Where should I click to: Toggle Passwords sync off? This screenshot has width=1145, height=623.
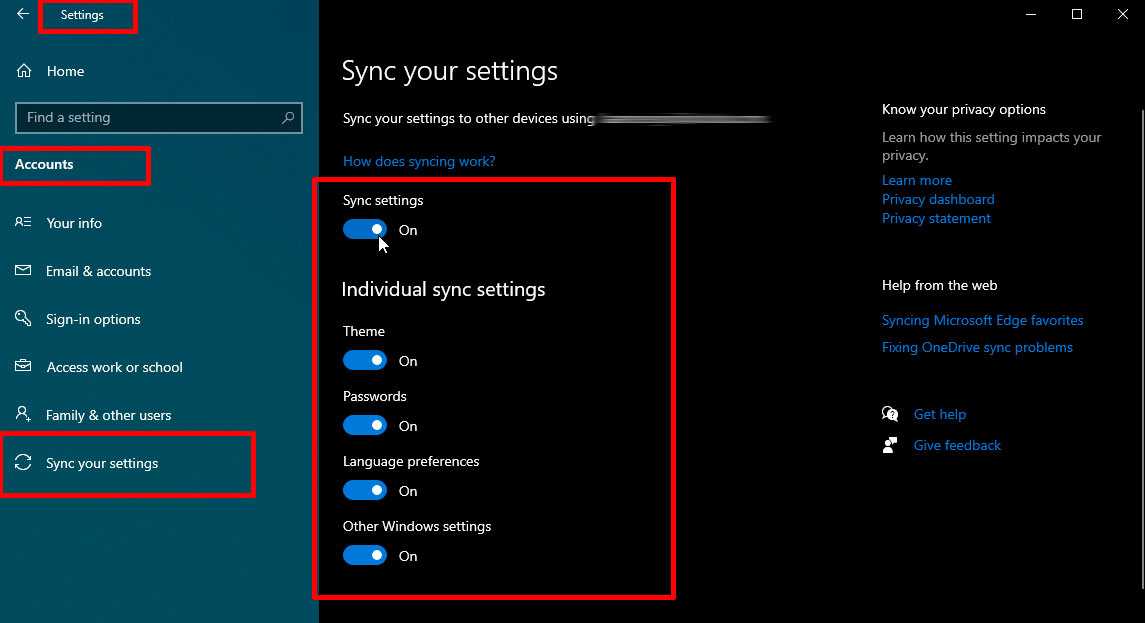(x=365, y=426)
